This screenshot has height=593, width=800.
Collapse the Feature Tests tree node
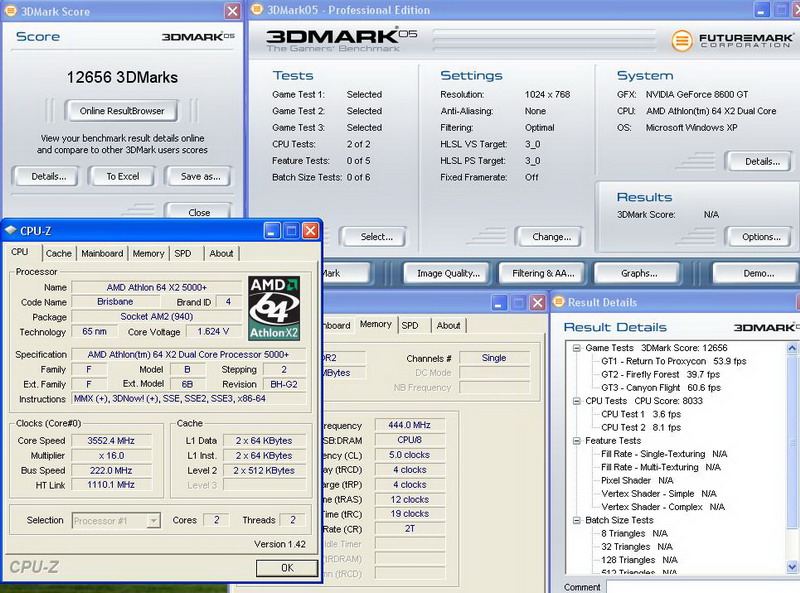click(x=577, y=441)
